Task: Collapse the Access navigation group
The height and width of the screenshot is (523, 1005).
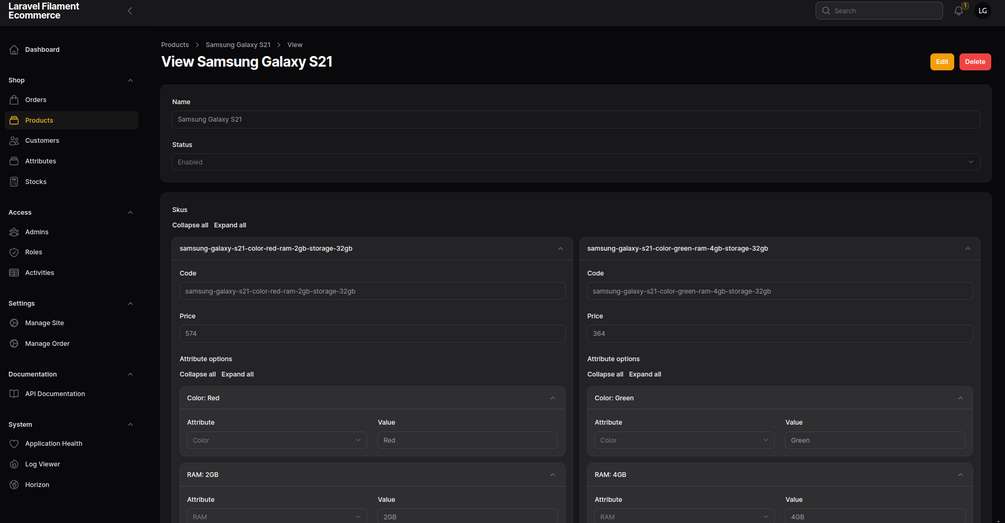Action: point(130,212)
